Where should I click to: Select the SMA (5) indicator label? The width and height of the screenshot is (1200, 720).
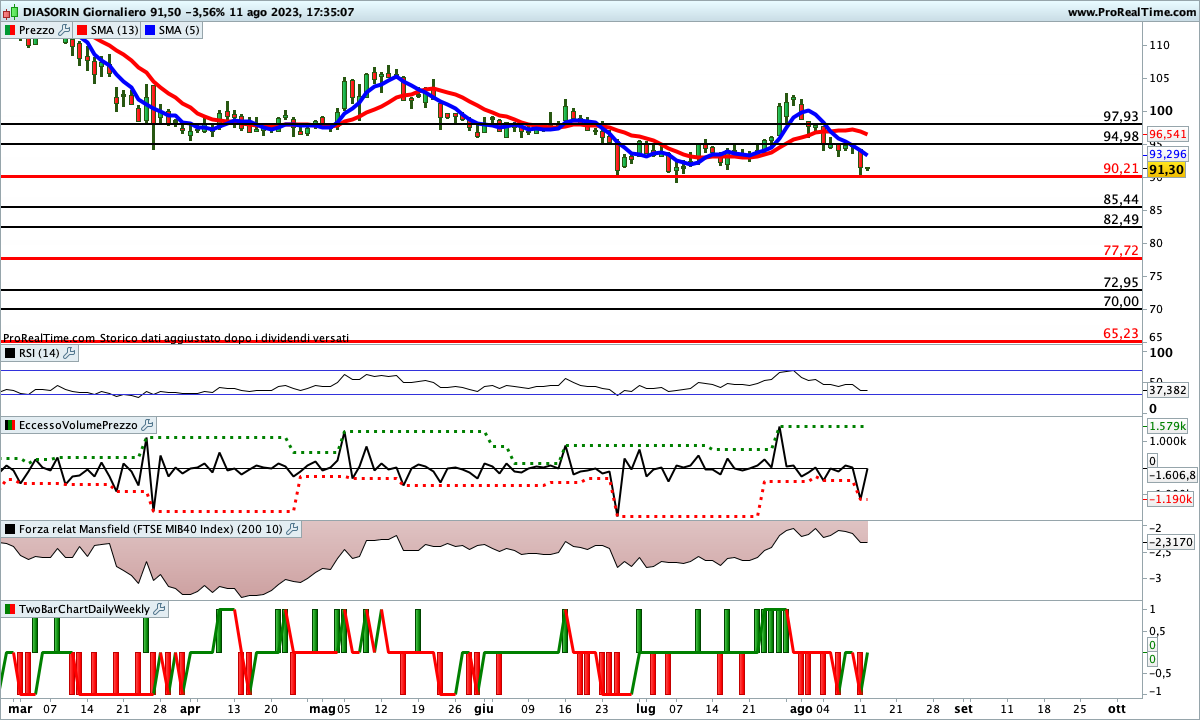[x=180, y=30]
